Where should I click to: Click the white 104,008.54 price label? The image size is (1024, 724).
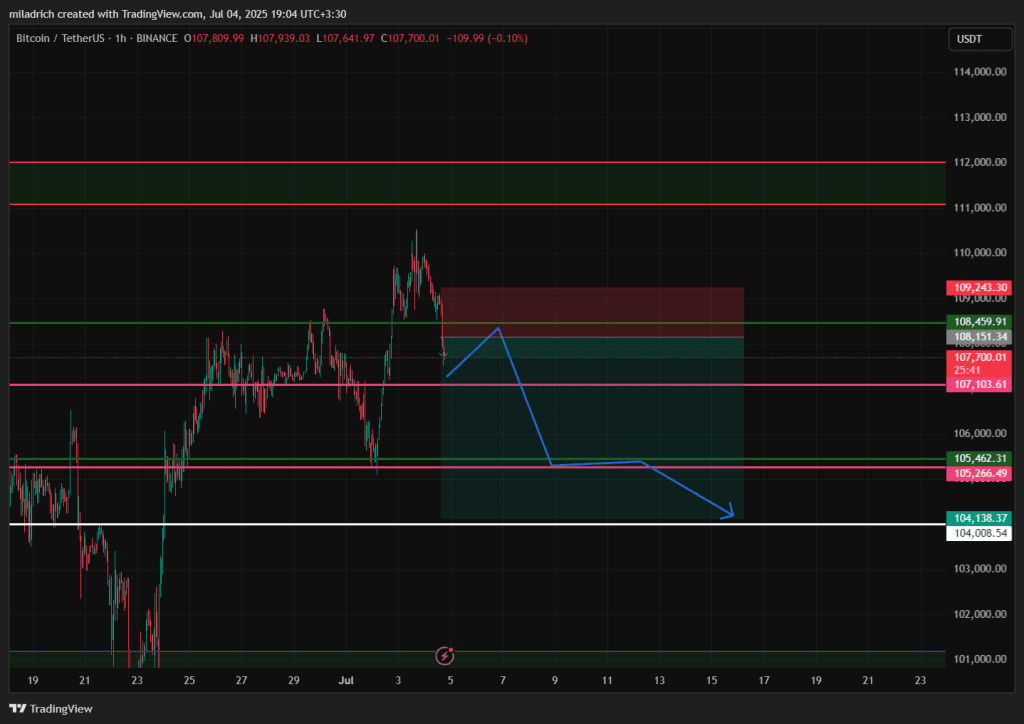(x=978, y=534)
